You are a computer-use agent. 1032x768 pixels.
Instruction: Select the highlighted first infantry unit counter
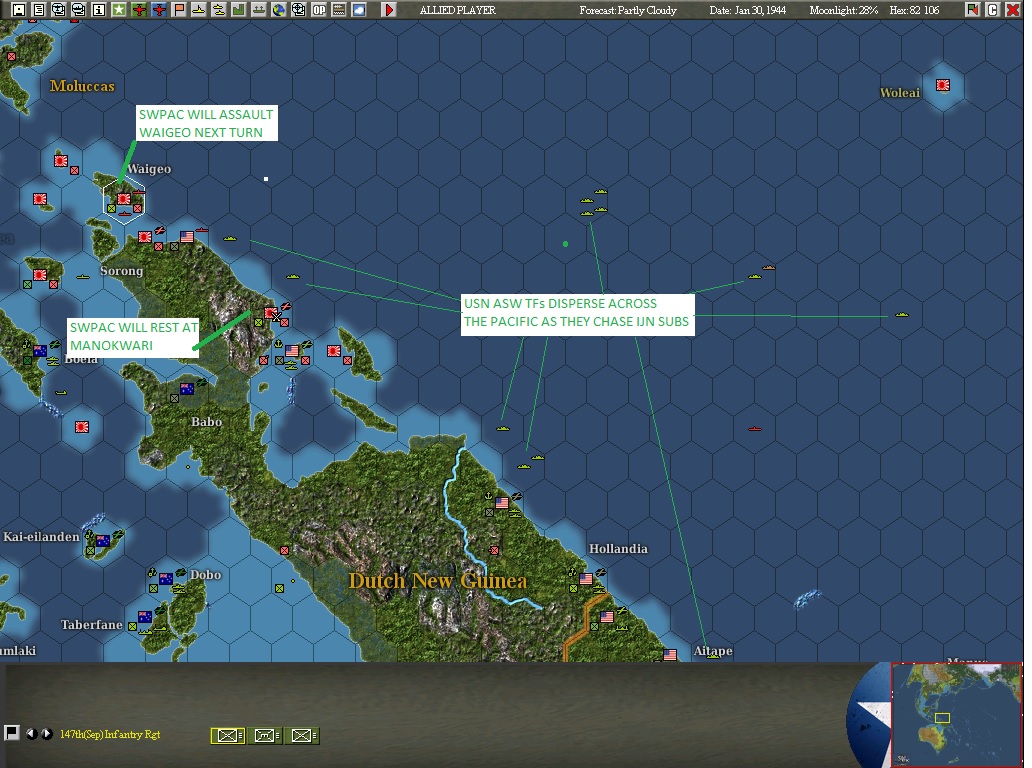point(228,736)
